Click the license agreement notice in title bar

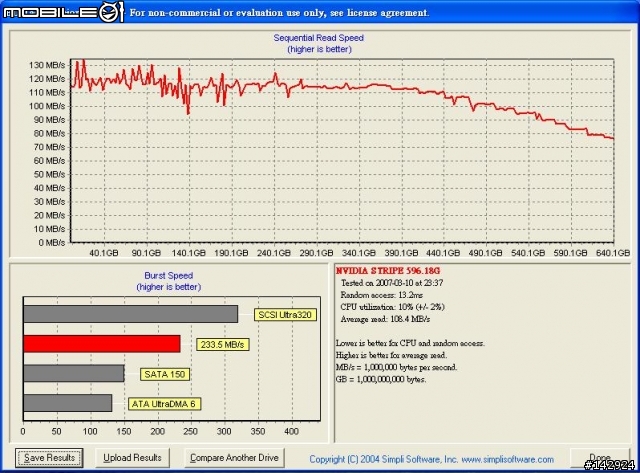[x=279, y=13]
